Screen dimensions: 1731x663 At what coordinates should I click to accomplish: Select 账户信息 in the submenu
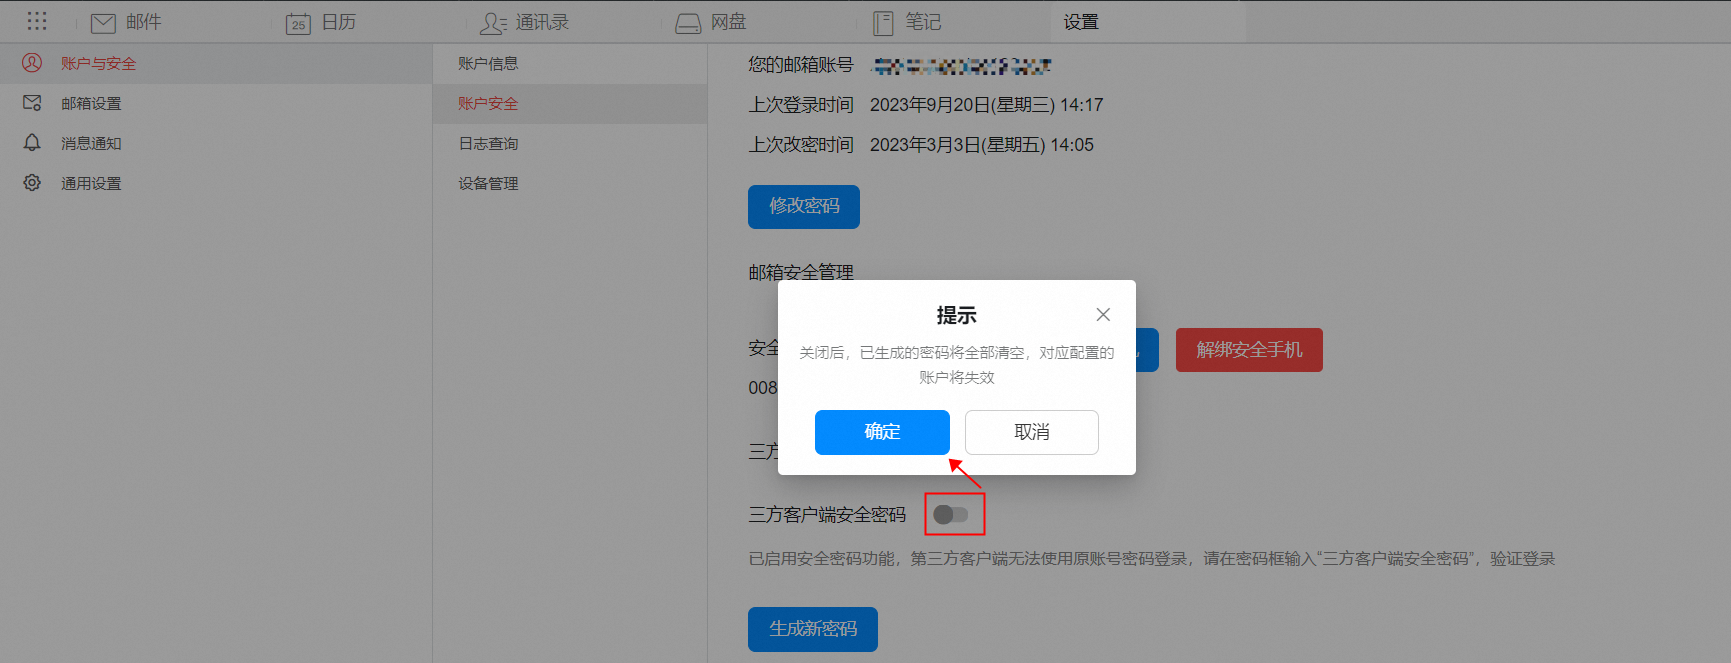coord(488,64)
